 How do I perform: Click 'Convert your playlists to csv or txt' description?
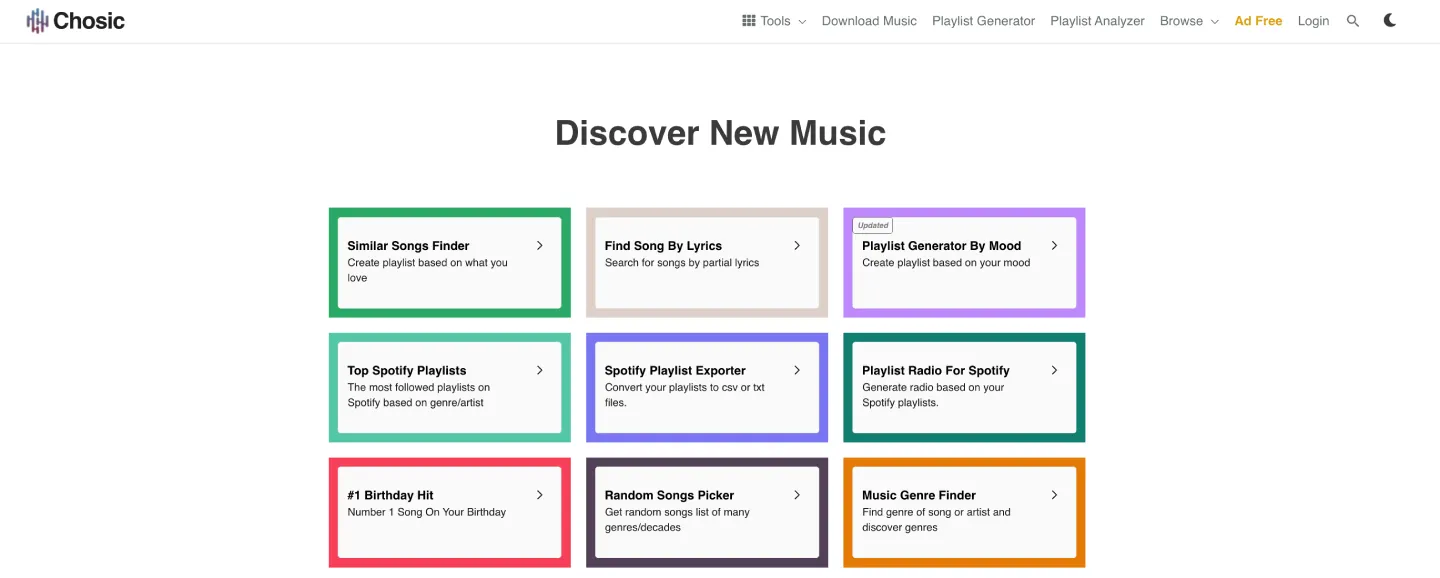tap(685, 395)
